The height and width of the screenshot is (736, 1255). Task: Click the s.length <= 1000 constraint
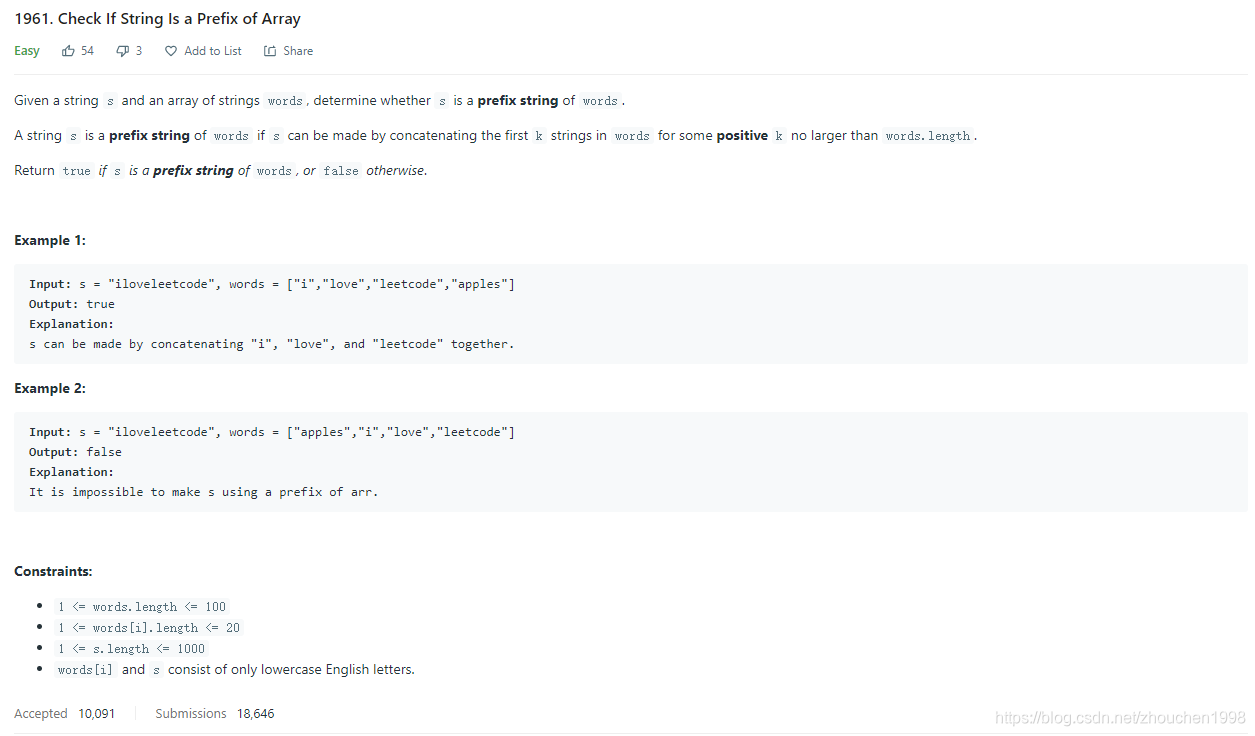click(x=131, y=649)
